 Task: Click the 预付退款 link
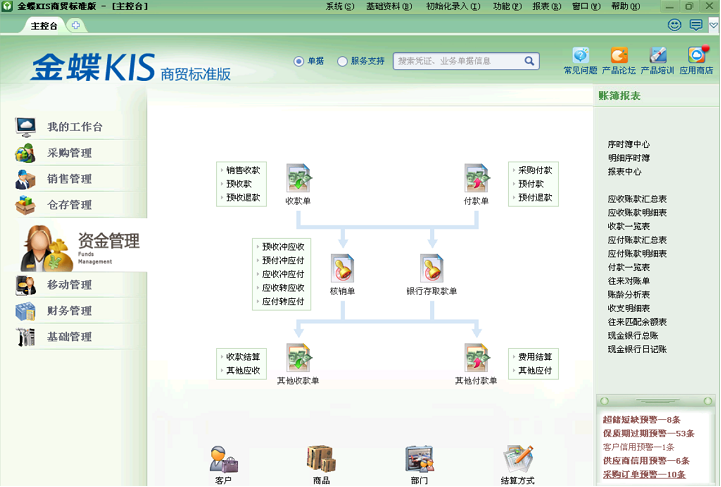coord(535,197)
